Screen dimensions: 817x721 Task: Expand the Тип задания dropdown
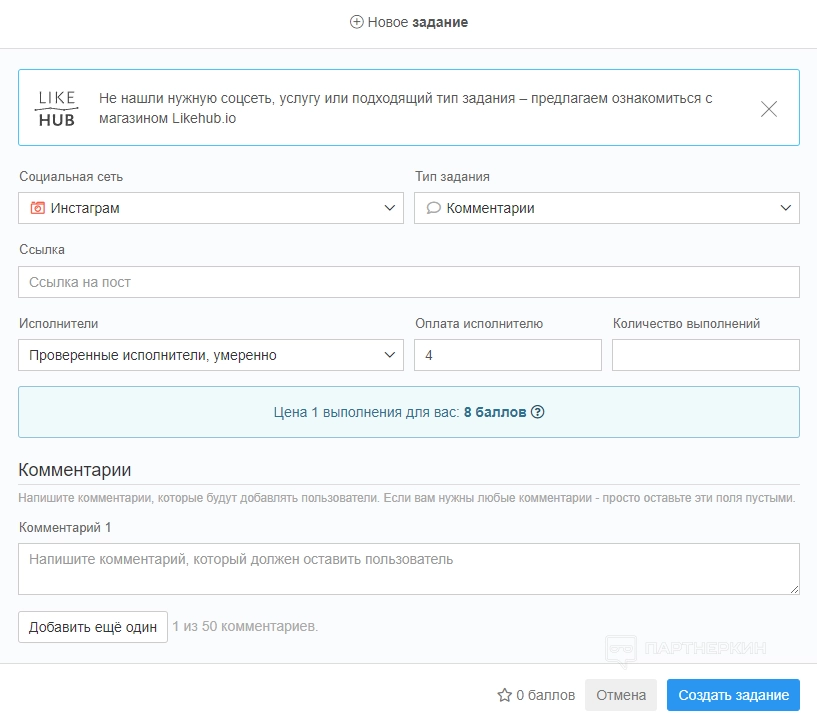(x=606, y=208)
